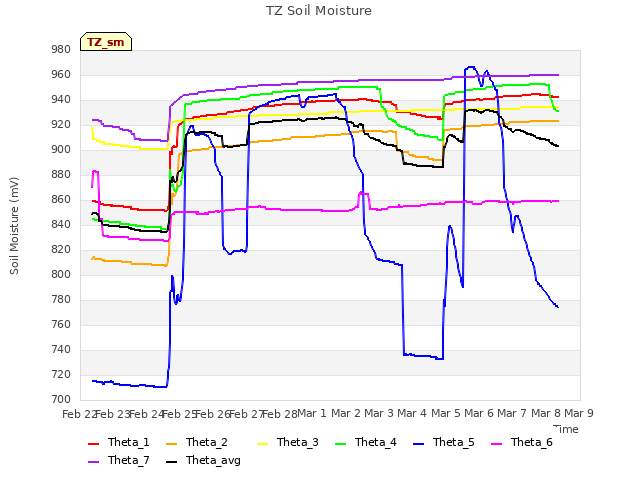This screenshot has height=480, width=640.
Task: Click the black Theta_avg legend swatch
Action: (x=172, y=462)
